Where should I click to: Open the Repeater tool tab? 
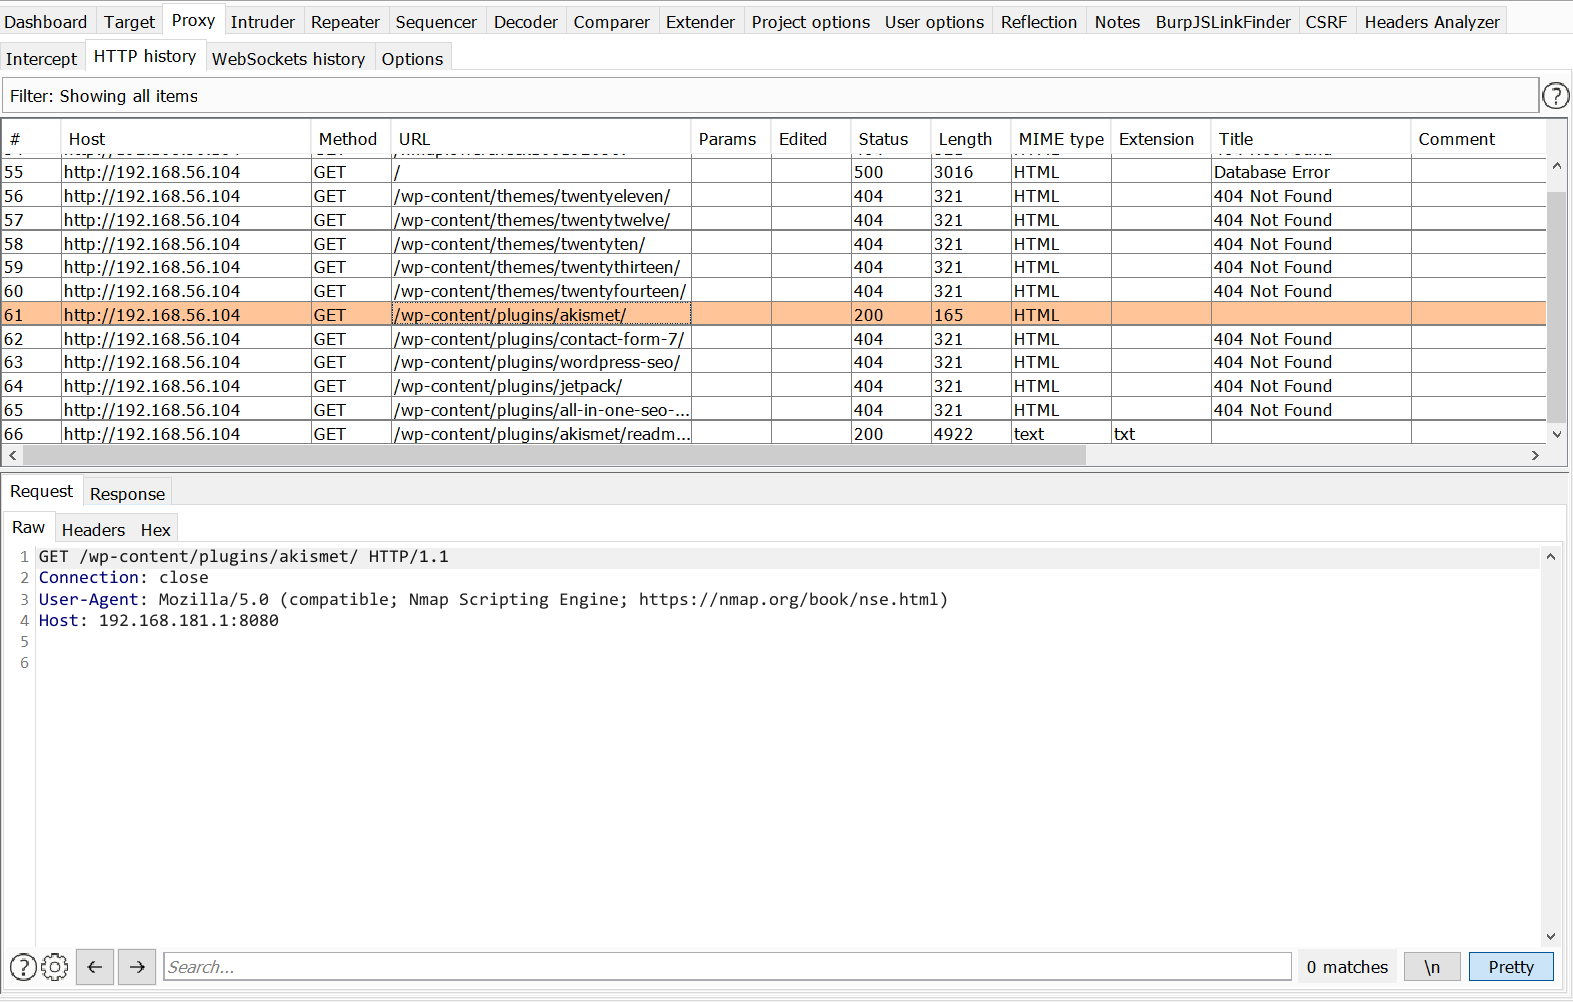(345, 22)
